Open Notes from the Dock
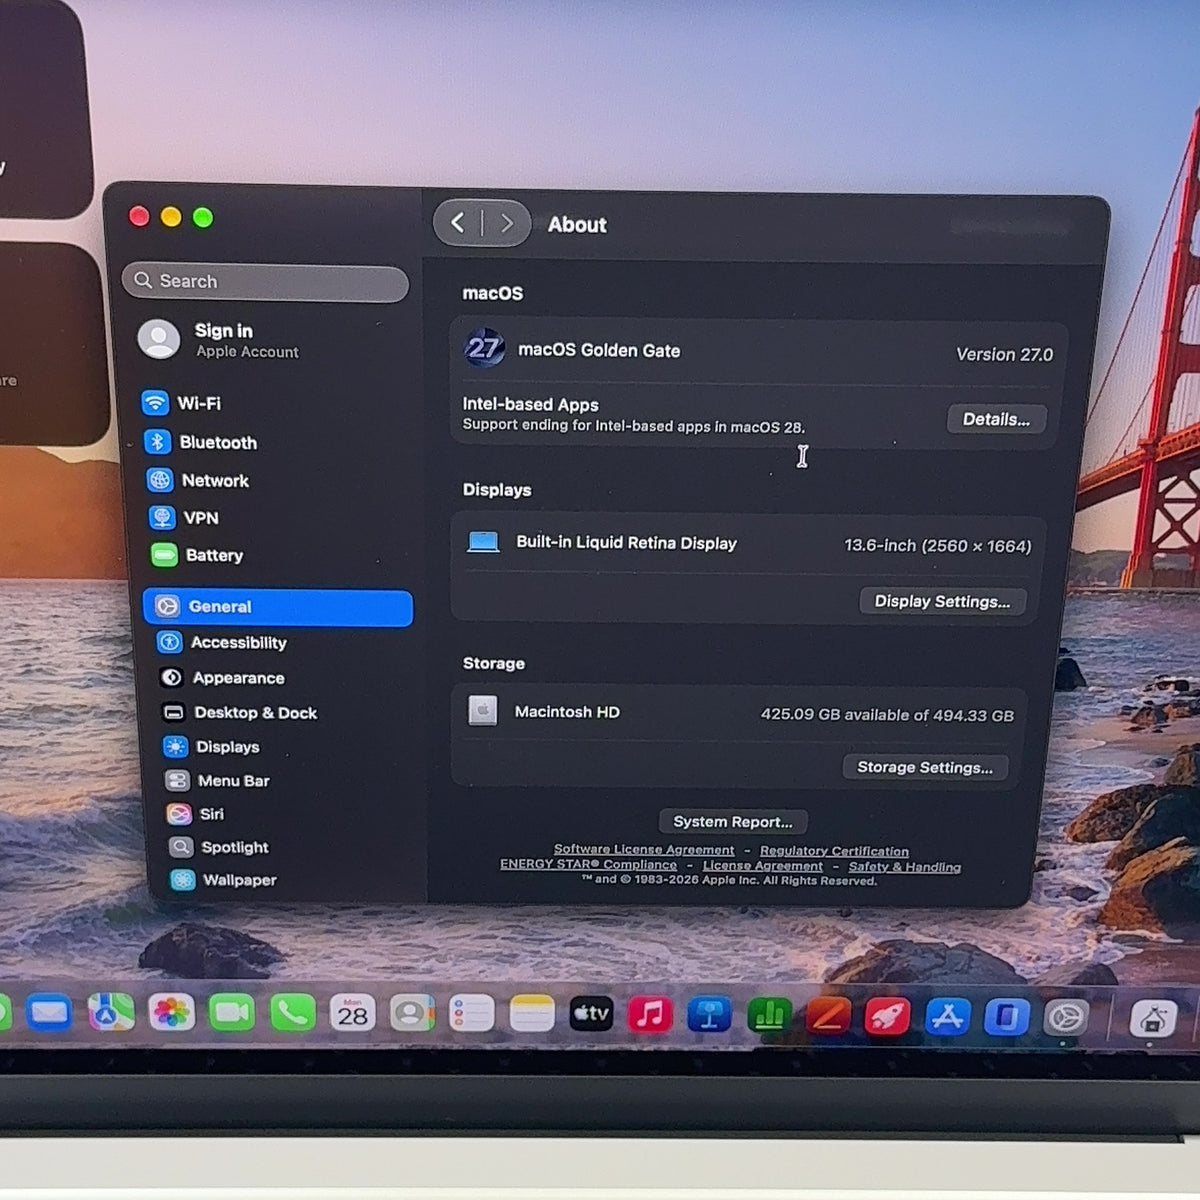This screenshot has width=1200, height=1200. [531, 1014]
